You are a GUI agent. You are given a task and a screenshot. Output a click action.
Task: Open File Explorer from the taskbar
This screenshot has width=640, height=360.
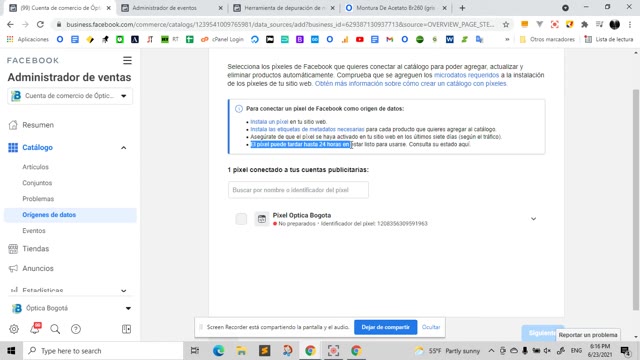click(241, 351)
